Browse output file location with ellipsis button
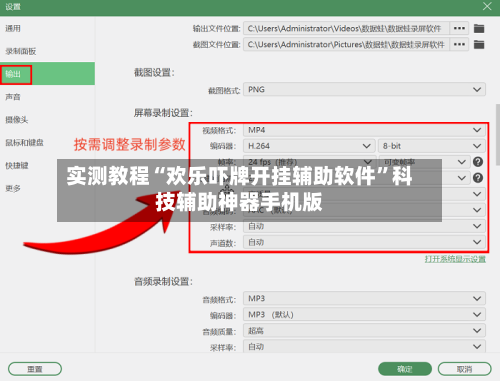The height and width of the screenshot is (381, 500). 459,29
